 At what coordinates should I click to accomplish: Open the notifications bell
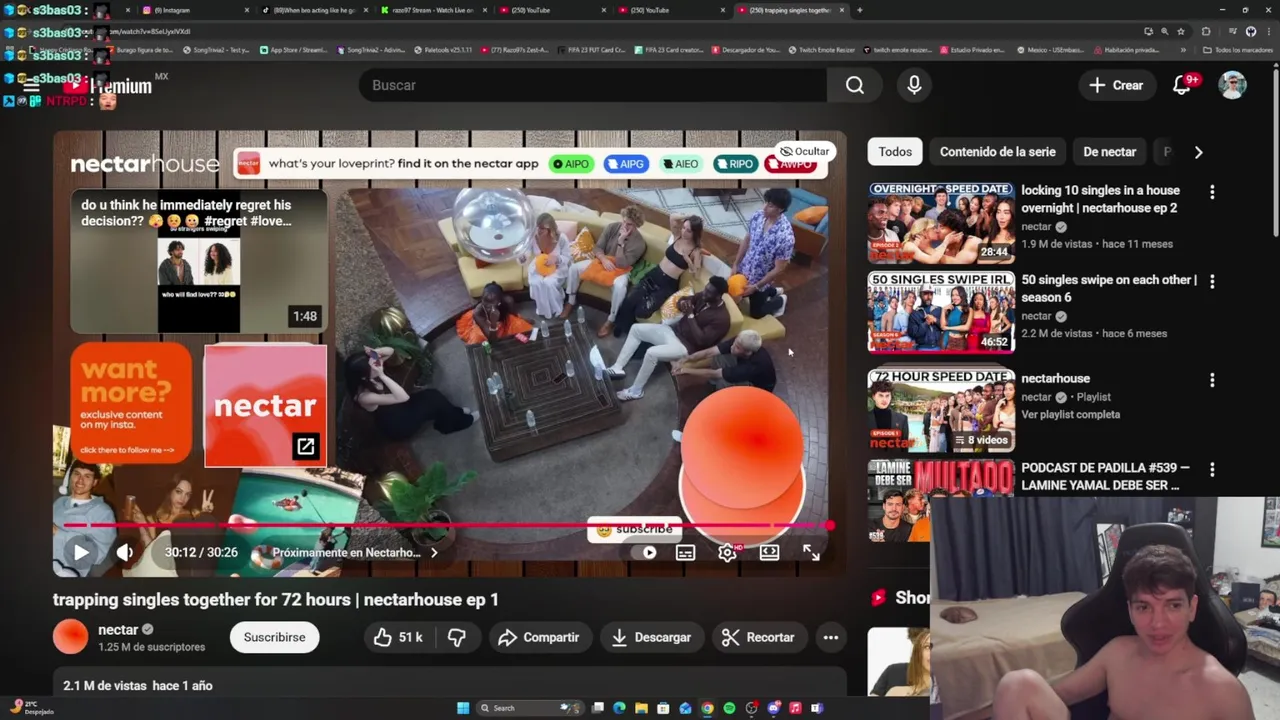(1182, 85)
